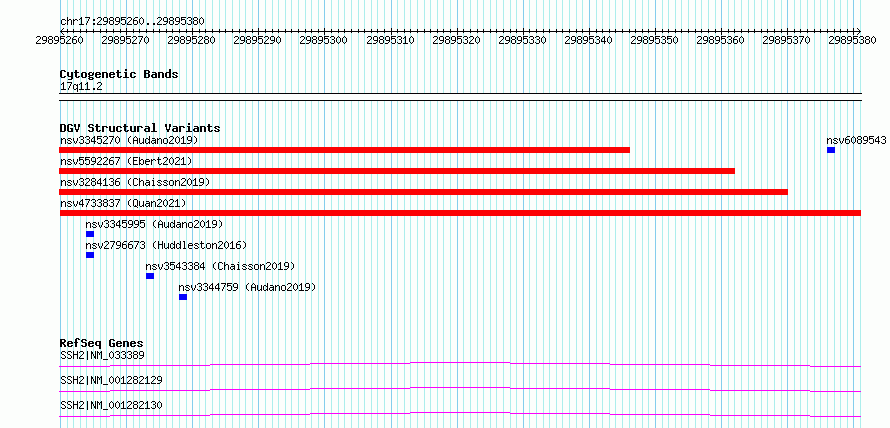The width and height of the screenshot is (890, 428).
Task: Click the ruler position 29895290
Action: [258, 41]
